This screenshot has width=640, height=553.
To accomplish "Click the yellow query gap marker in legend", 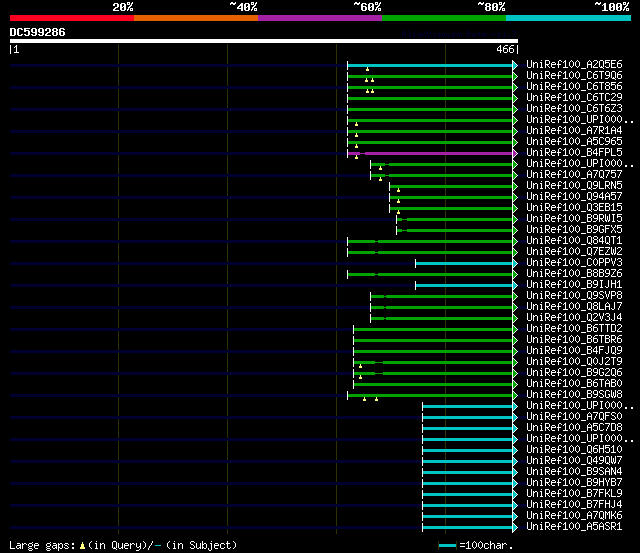I will (x=82, y=545).
